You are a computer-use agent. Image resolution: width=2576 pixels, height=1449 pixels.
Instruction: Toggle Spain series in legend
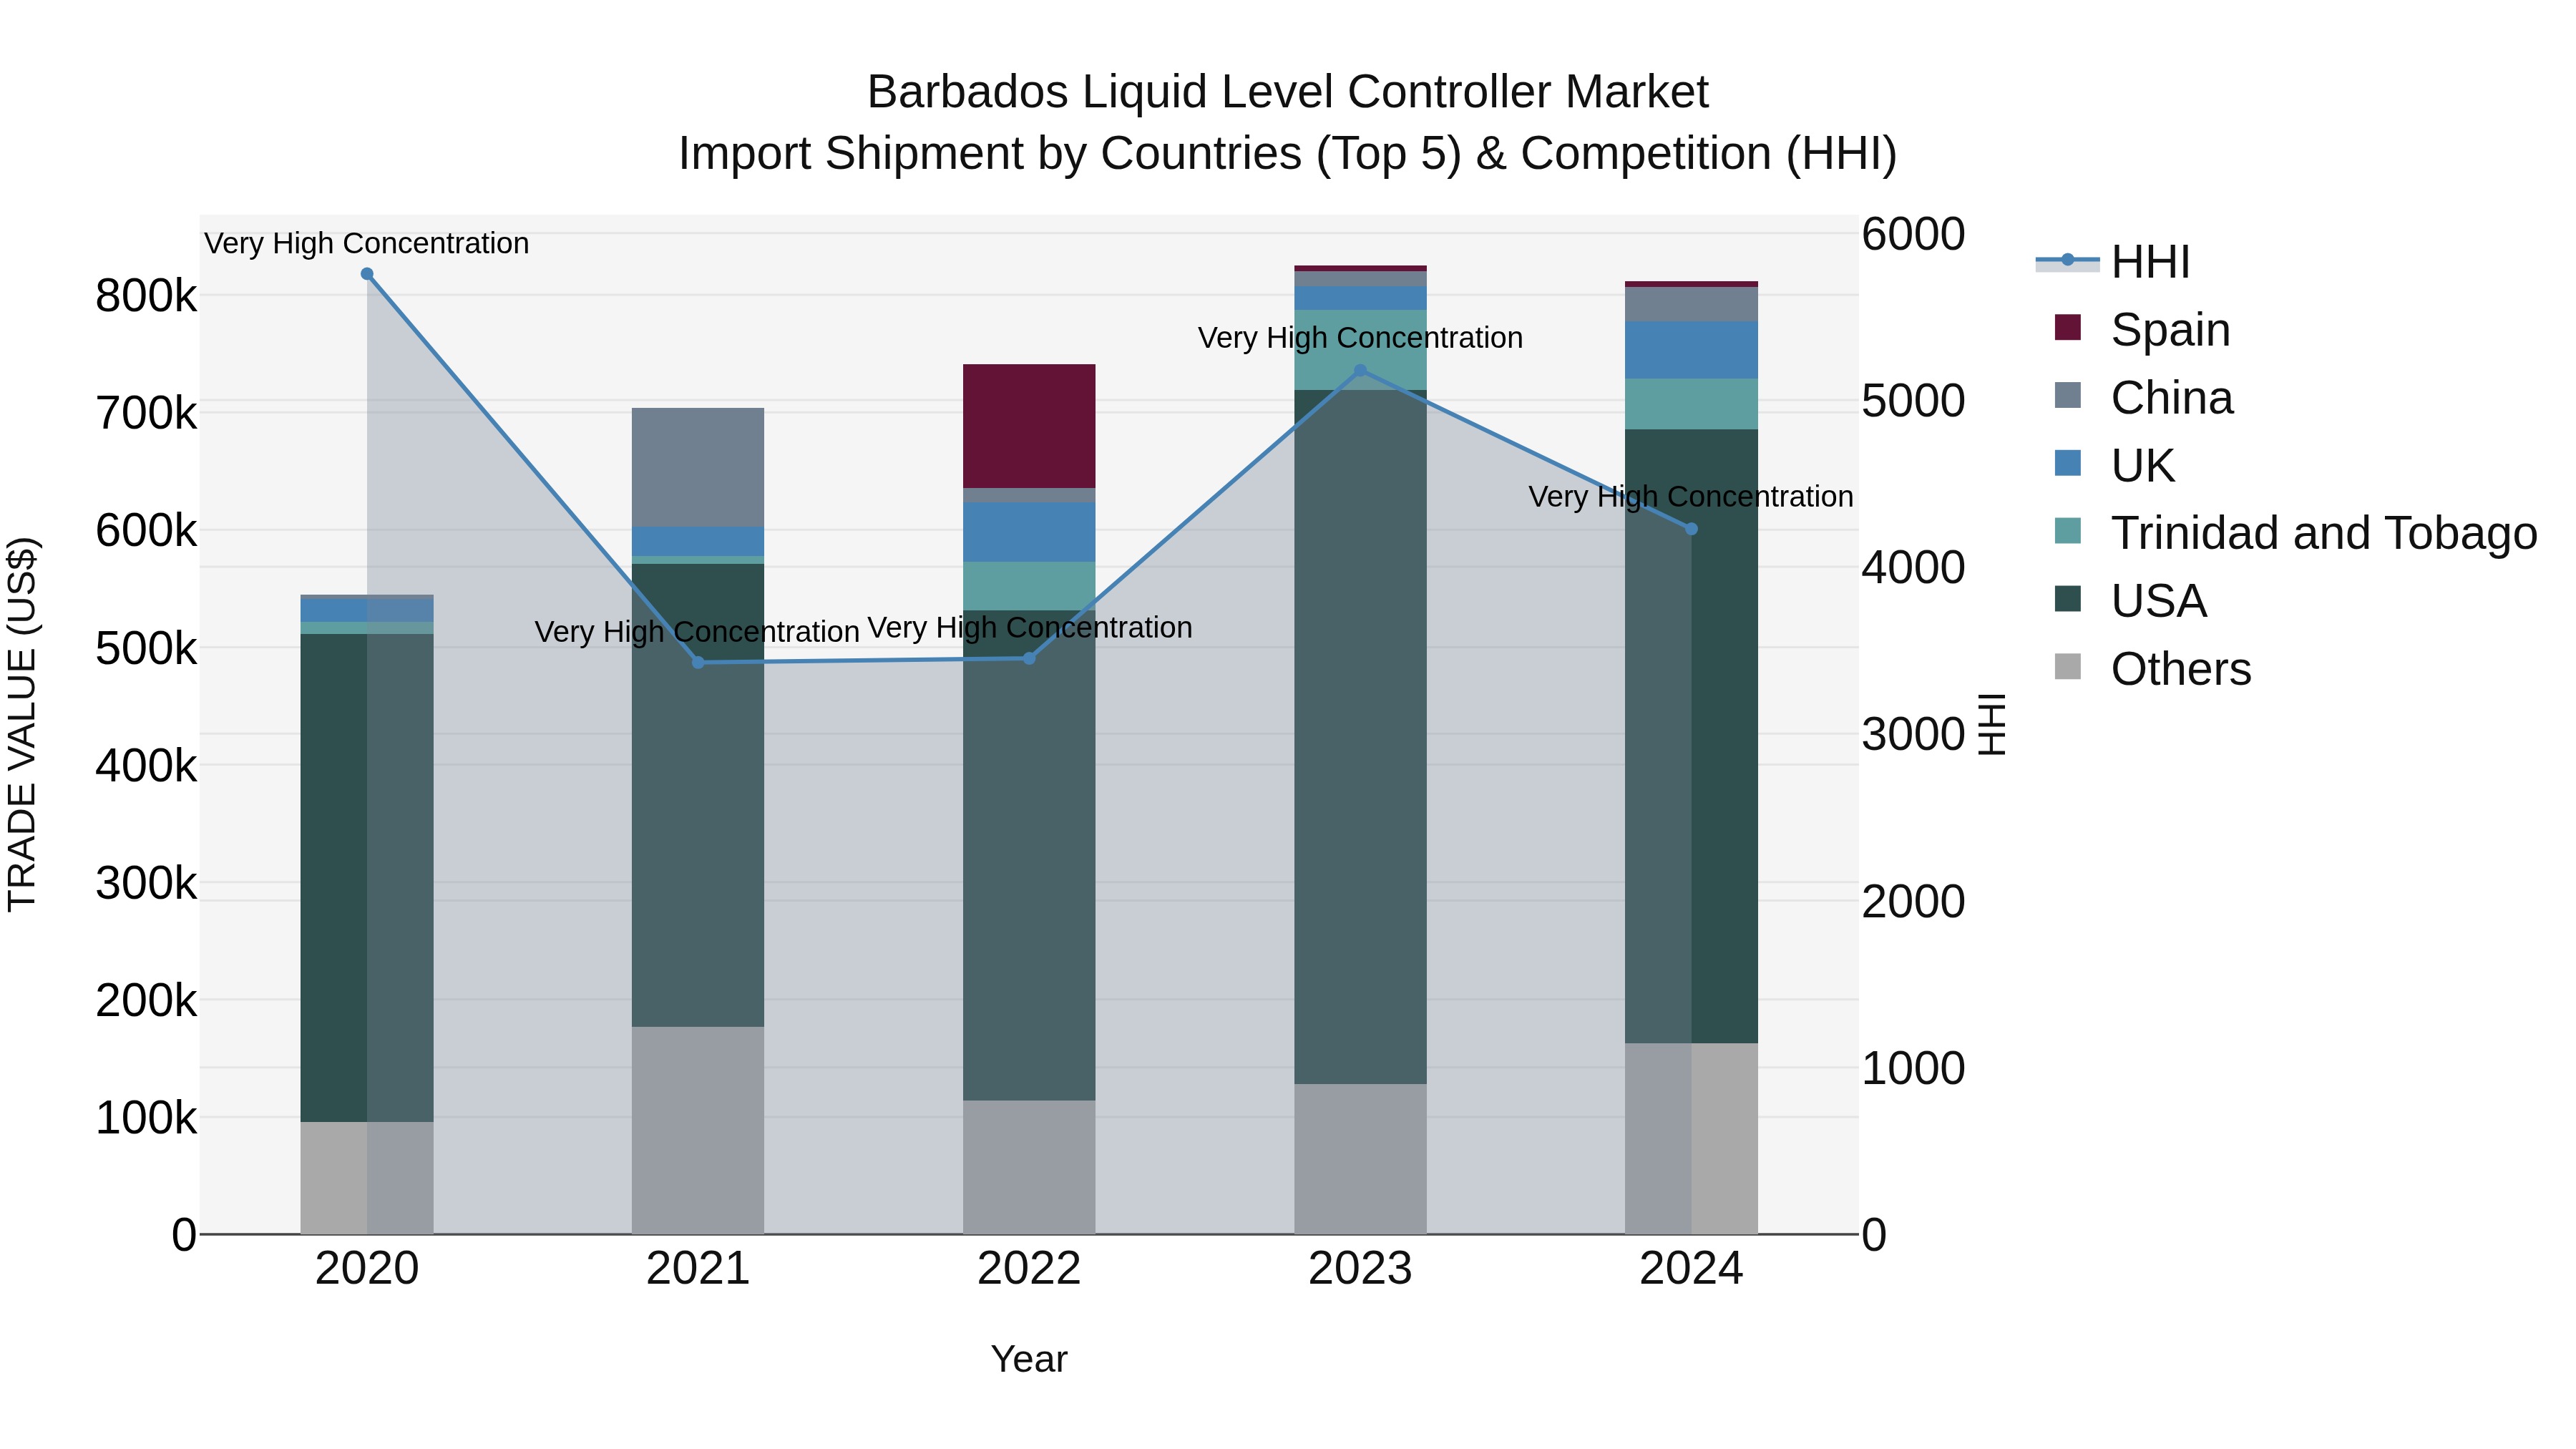pyautogui.click(x=2141, y=329)
